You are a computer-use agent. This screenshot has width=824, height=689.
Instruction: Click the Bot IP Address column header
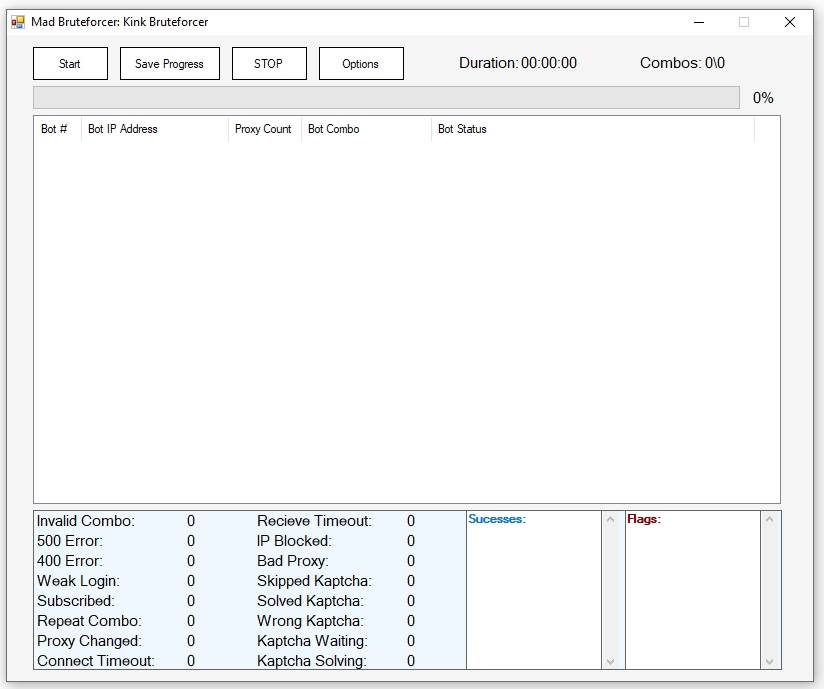click(x=154, y=129)
